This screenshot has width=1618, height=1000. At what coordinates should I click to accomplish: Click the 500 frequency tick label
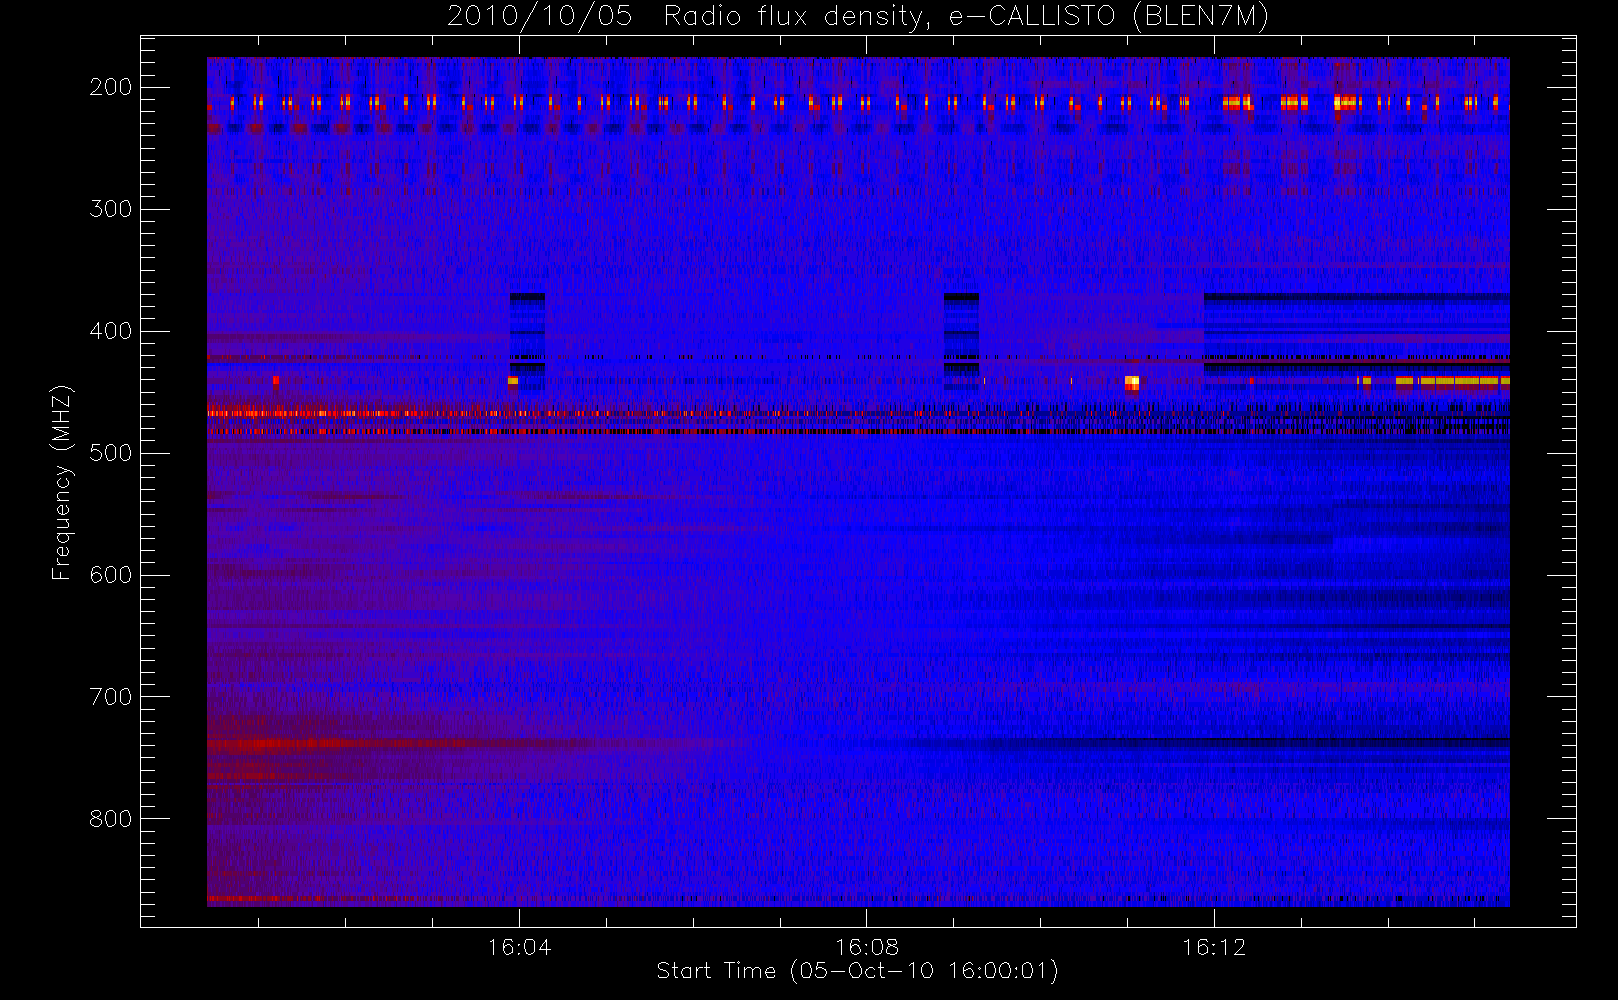point(111,453)
